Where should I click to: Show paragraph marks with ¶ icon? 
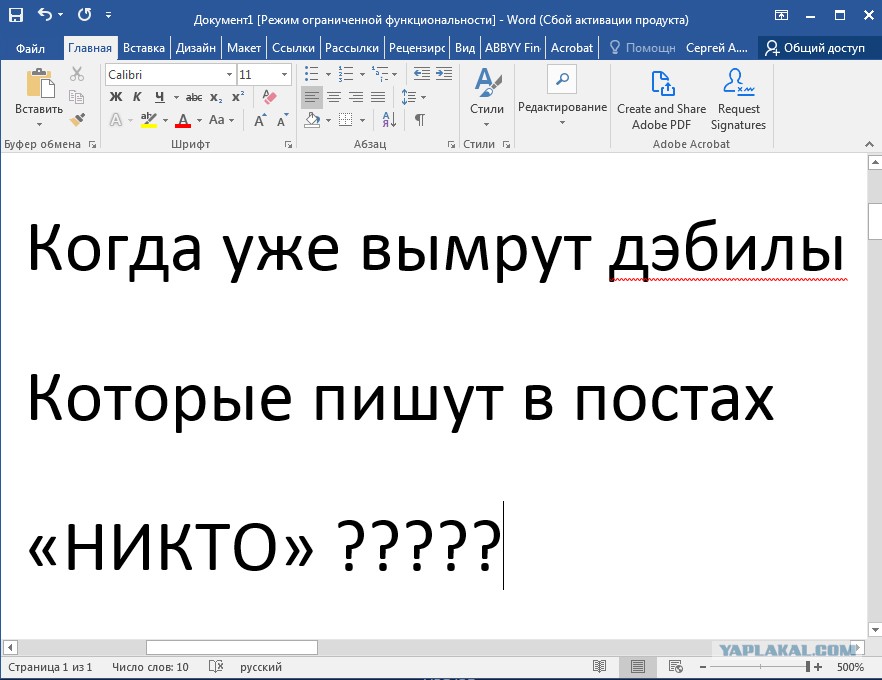tap(420, 120)
